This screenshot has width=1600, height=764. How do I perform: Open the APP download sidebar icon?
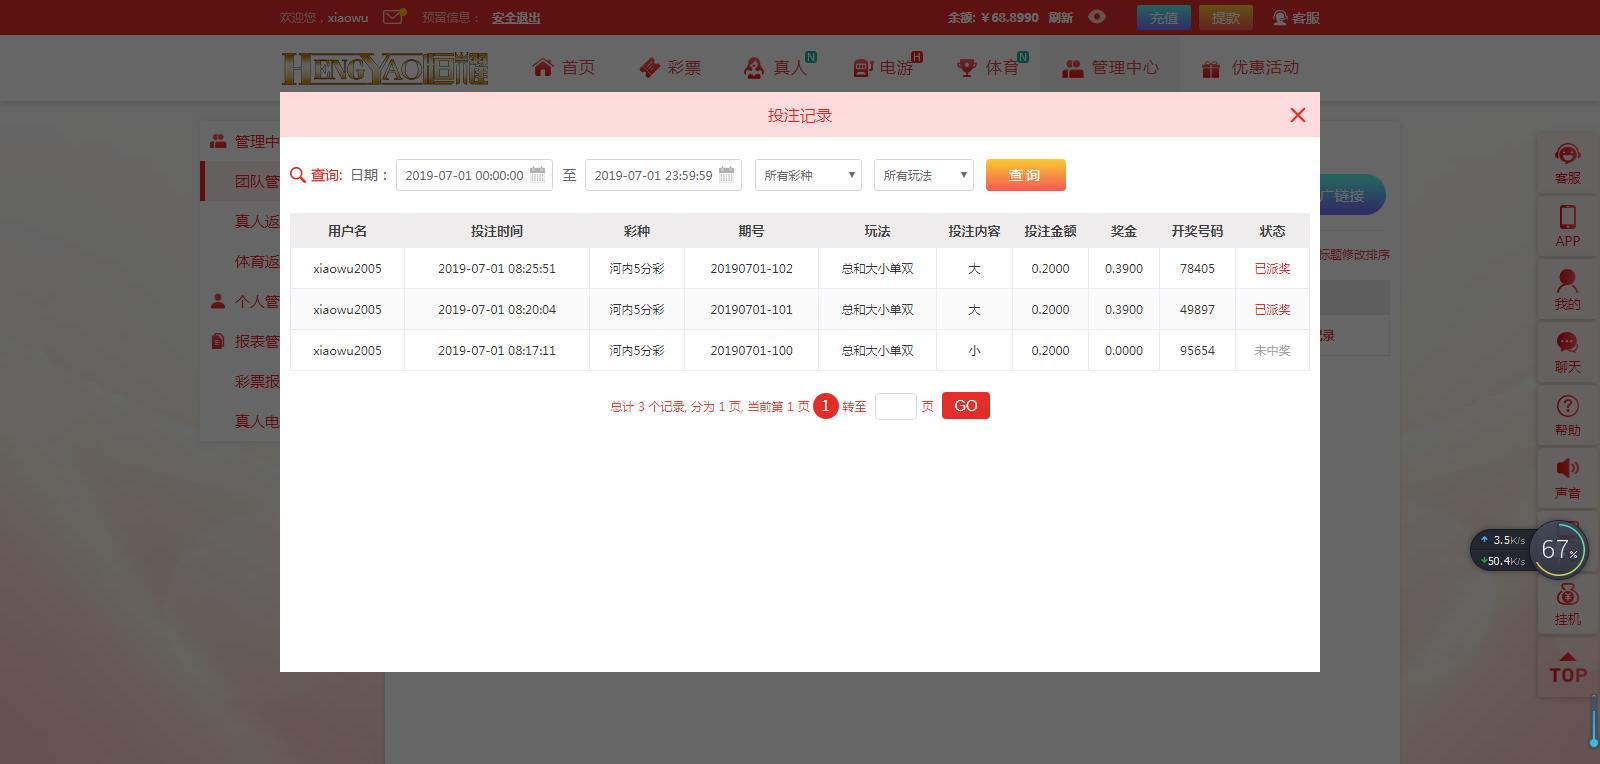pyautogui.click(x=1567, y=227)
